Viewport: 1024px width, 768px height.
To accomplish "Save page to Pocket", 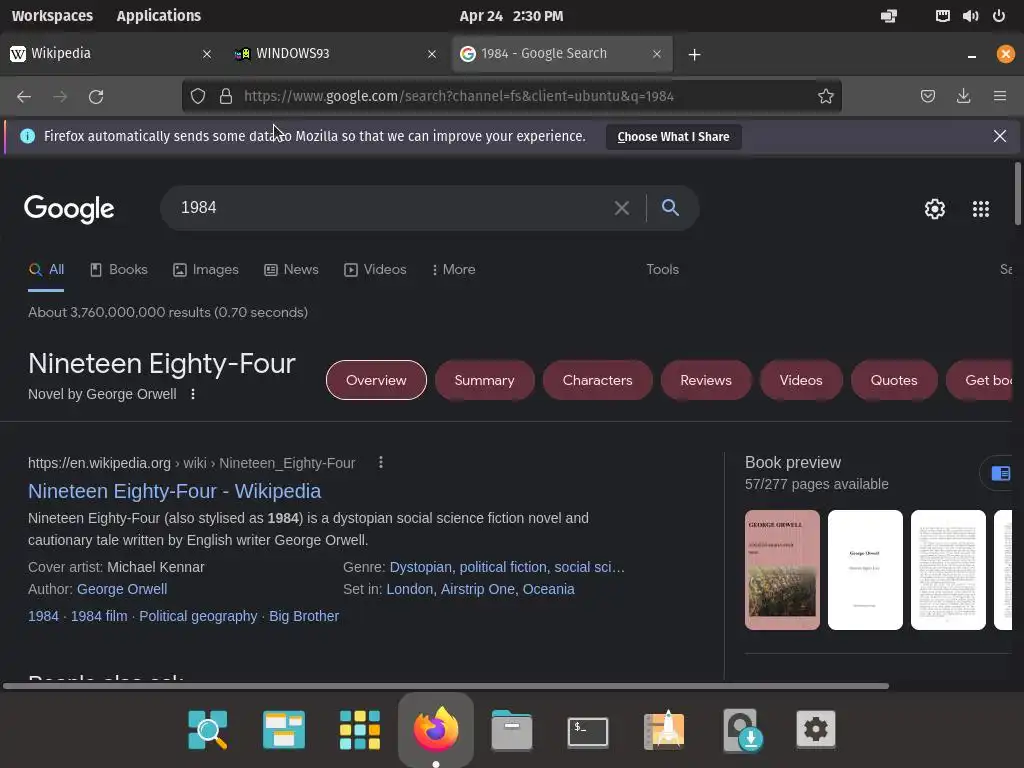I will point(927,97).
